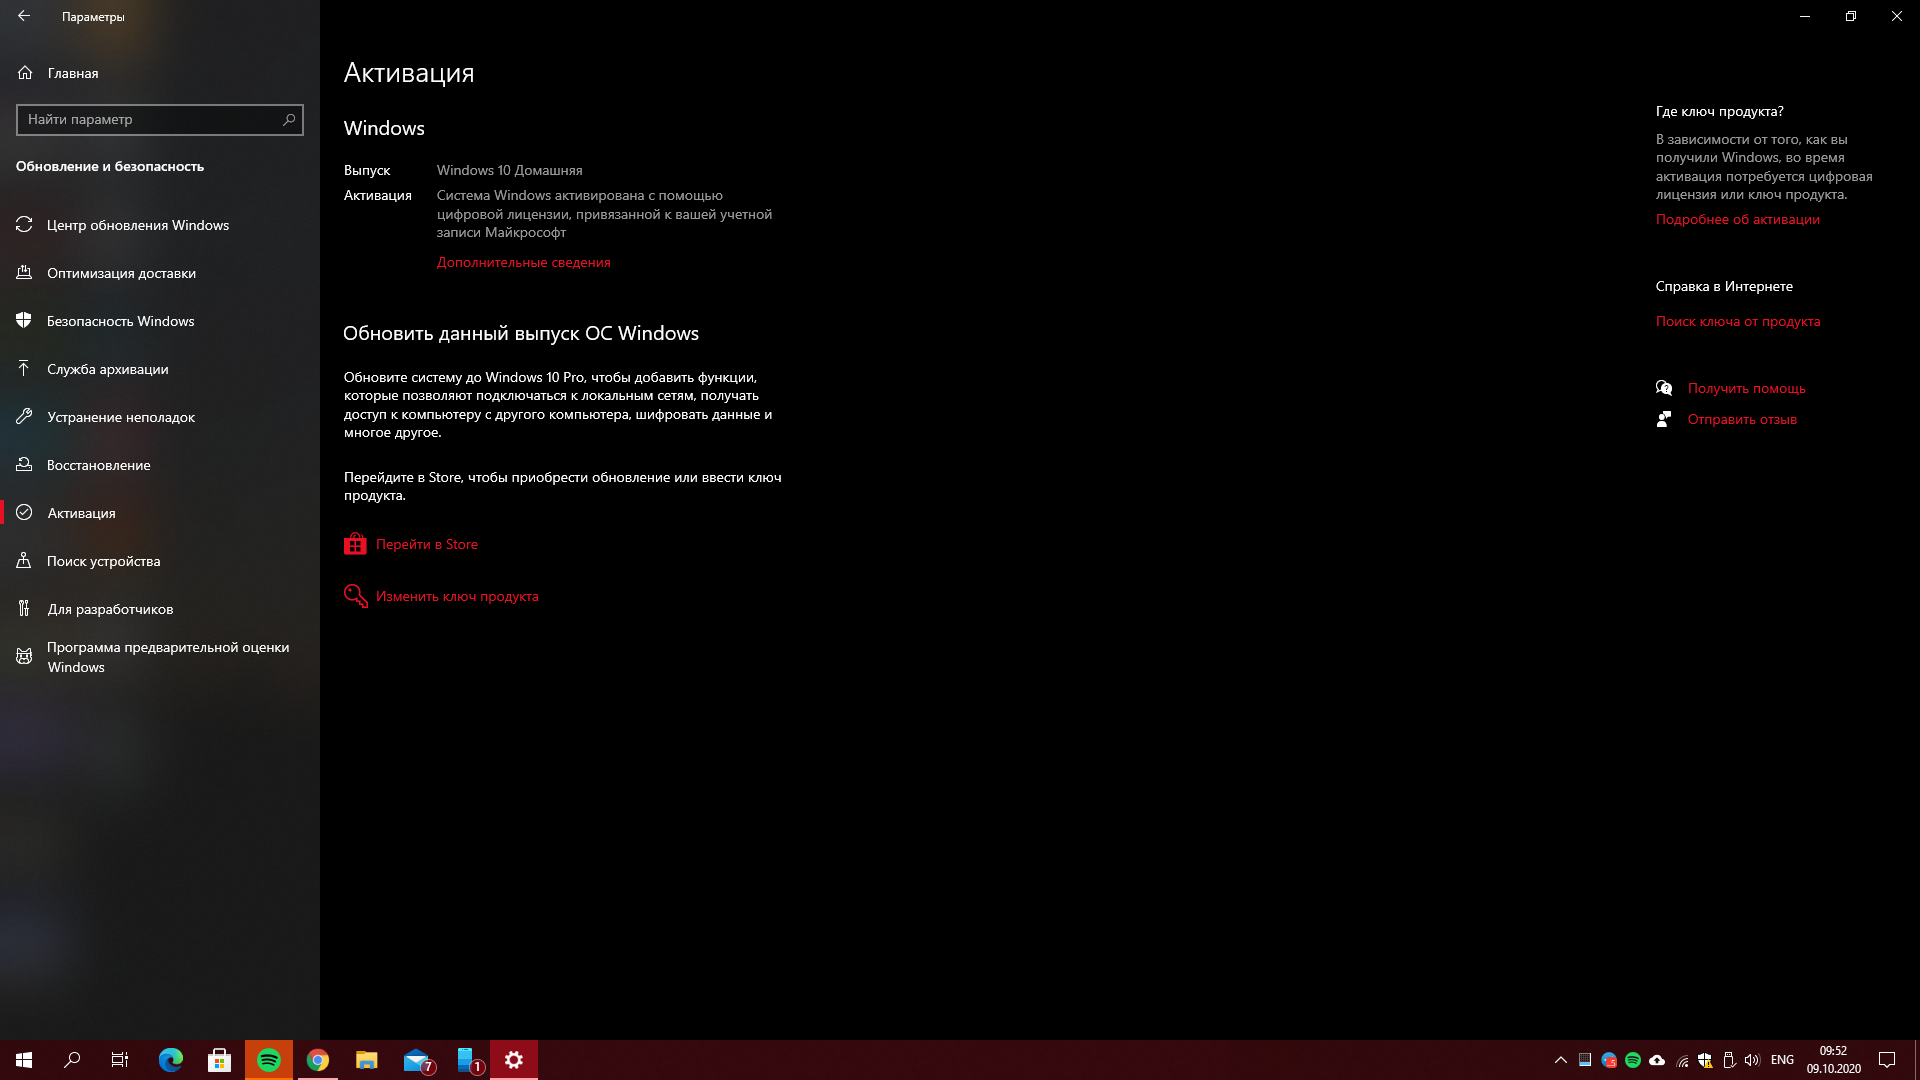Switch to Spotify on taskbar
The width and height of the screenshot is (1920, 1080).
269,1060
